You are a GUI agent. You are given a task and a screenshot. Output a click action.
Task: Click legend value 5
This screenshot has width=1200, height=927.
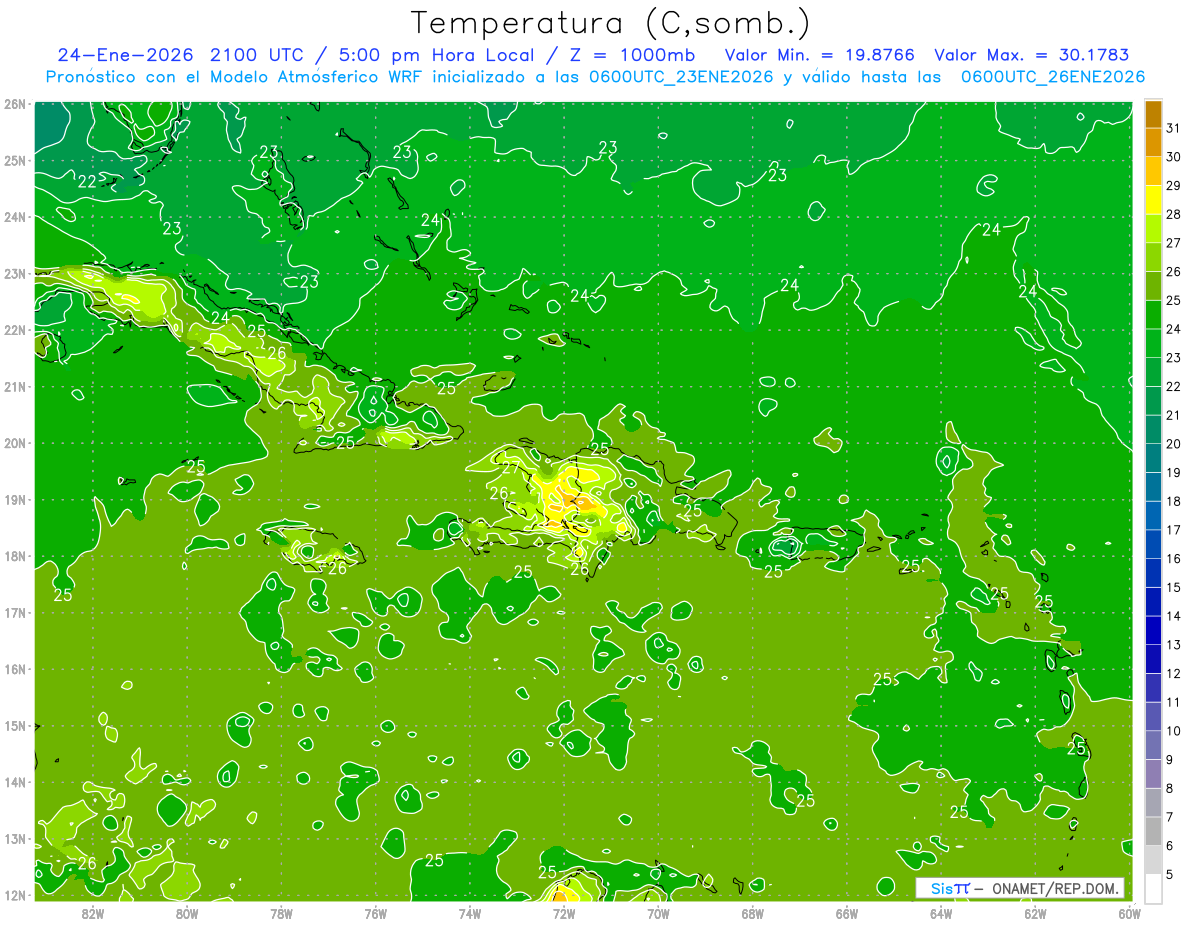pos(1170,874)
